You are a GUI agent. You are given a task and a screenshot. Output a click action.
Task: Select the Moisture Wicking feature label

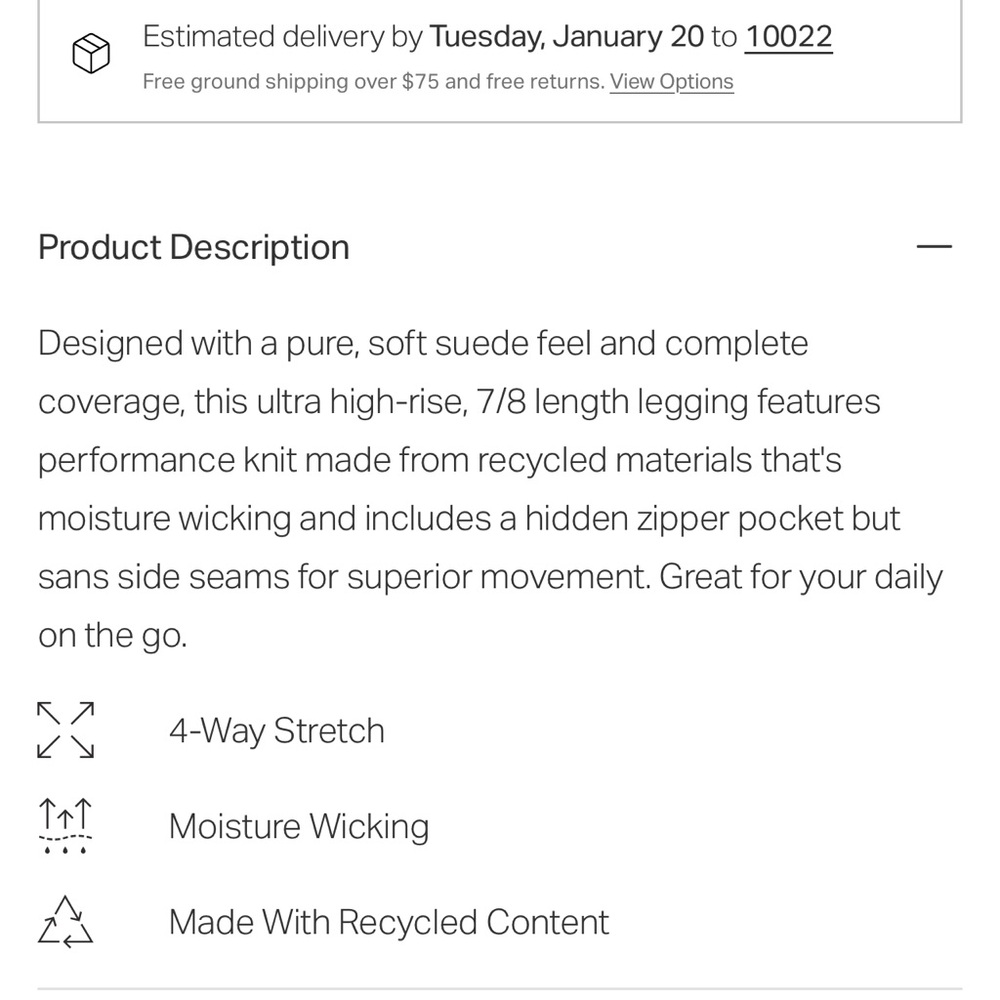[299, 827]
